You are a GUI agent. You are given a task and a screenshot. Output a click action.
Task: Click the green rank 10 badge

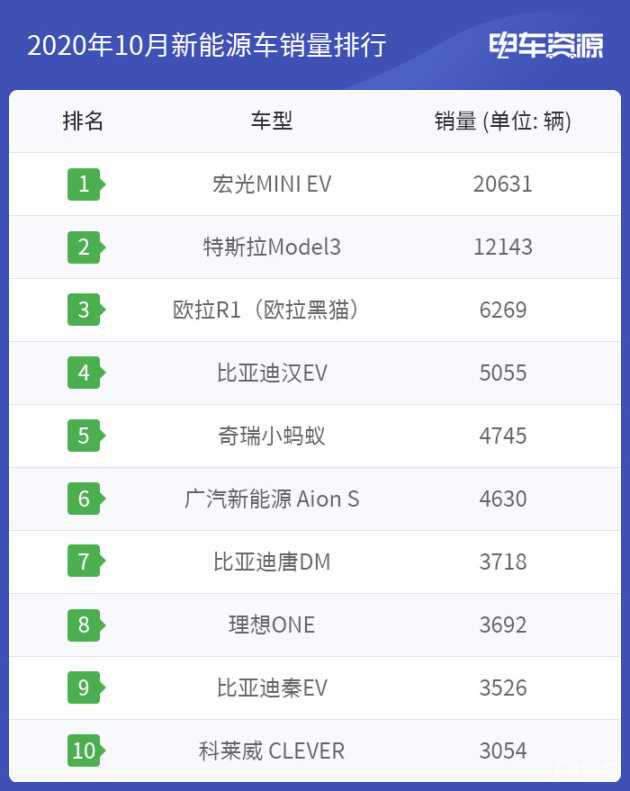[x=86, y=751]
